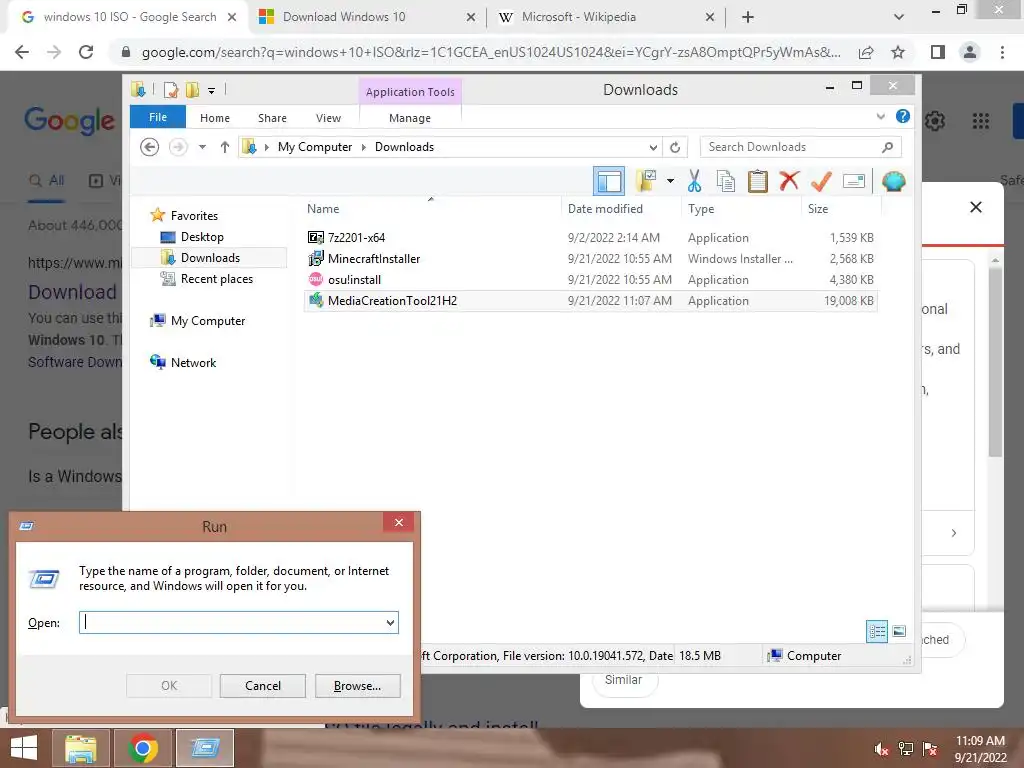Image resolution: width=1024 pixels, height=768 pixels.
Task: Refresh the Downloads folder
Action: pos(675,147)
